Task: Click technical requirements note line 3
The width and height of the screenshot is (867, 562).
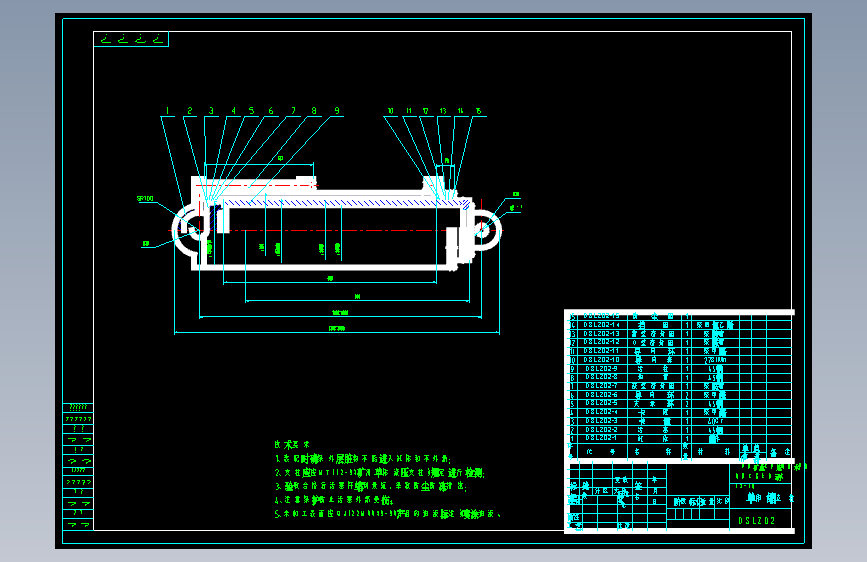Action: pos(371,487)
